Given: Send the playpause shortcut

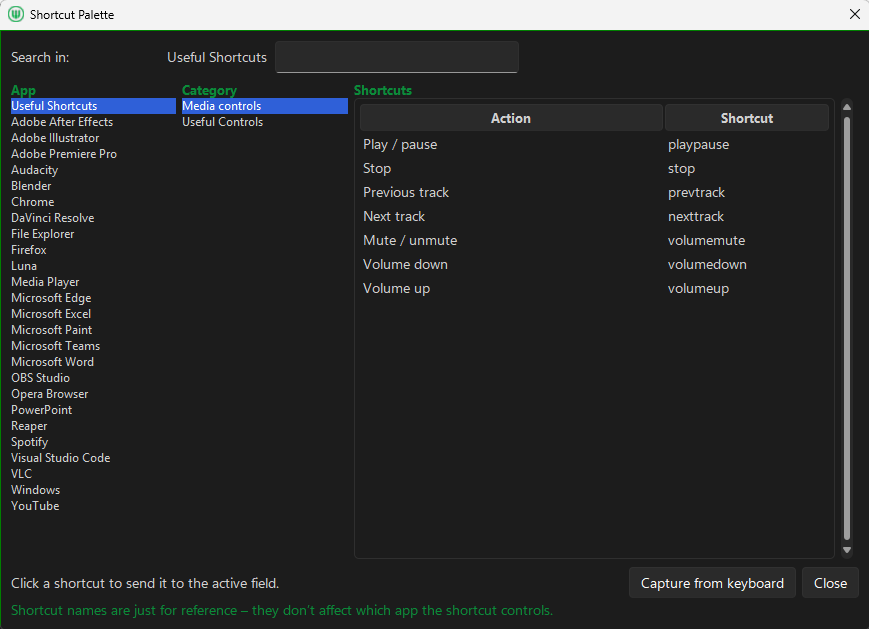Looking at the screenshot, I should coord(698,145).
